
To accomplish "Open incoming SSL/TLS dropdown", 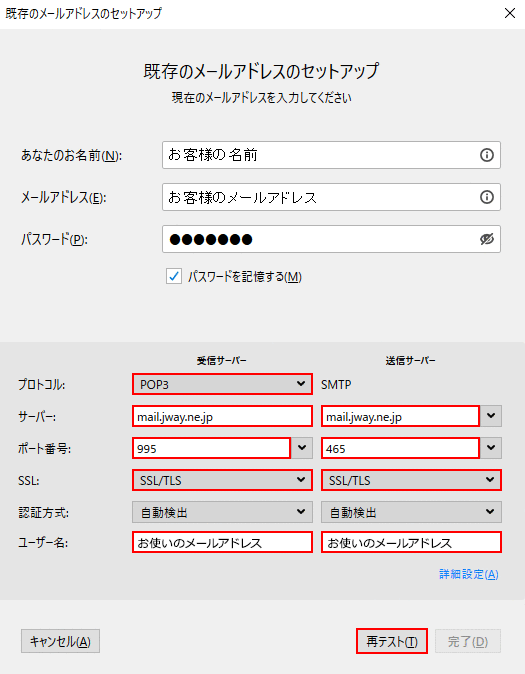I will point(222,480).
